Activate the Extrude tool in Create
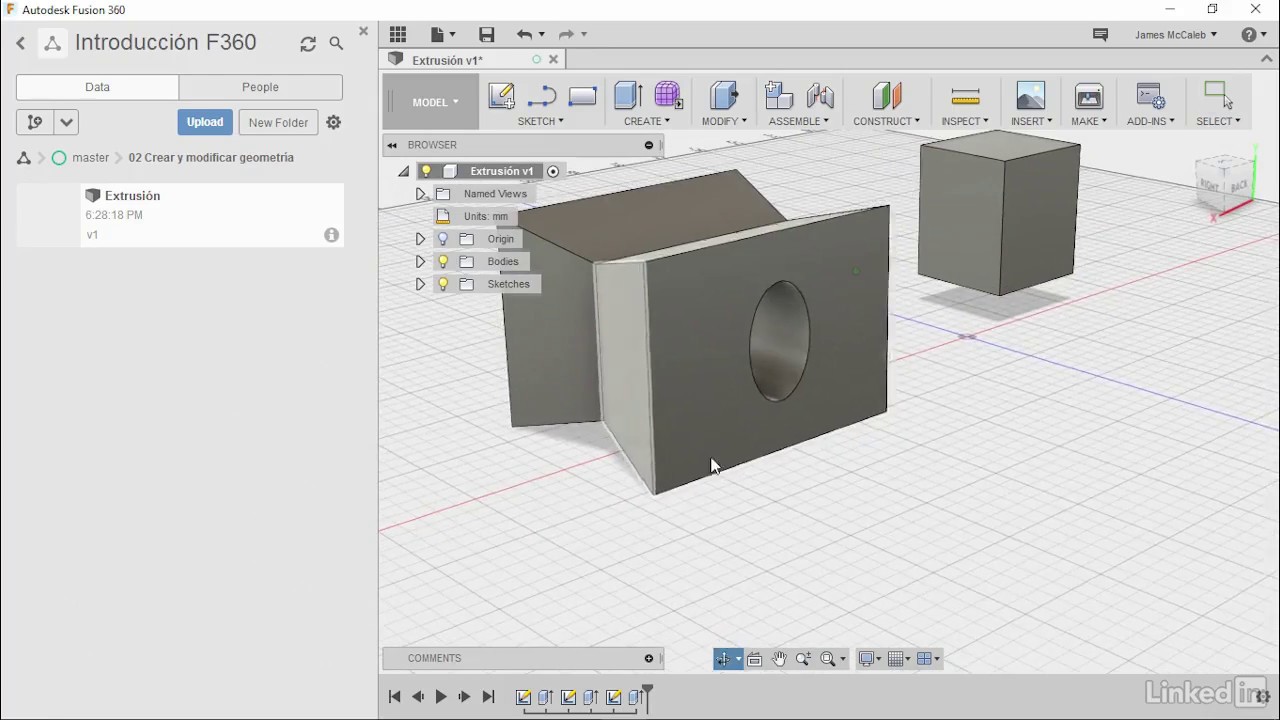1280x720 pixels. pyautogui.click(x=628, y=96)
